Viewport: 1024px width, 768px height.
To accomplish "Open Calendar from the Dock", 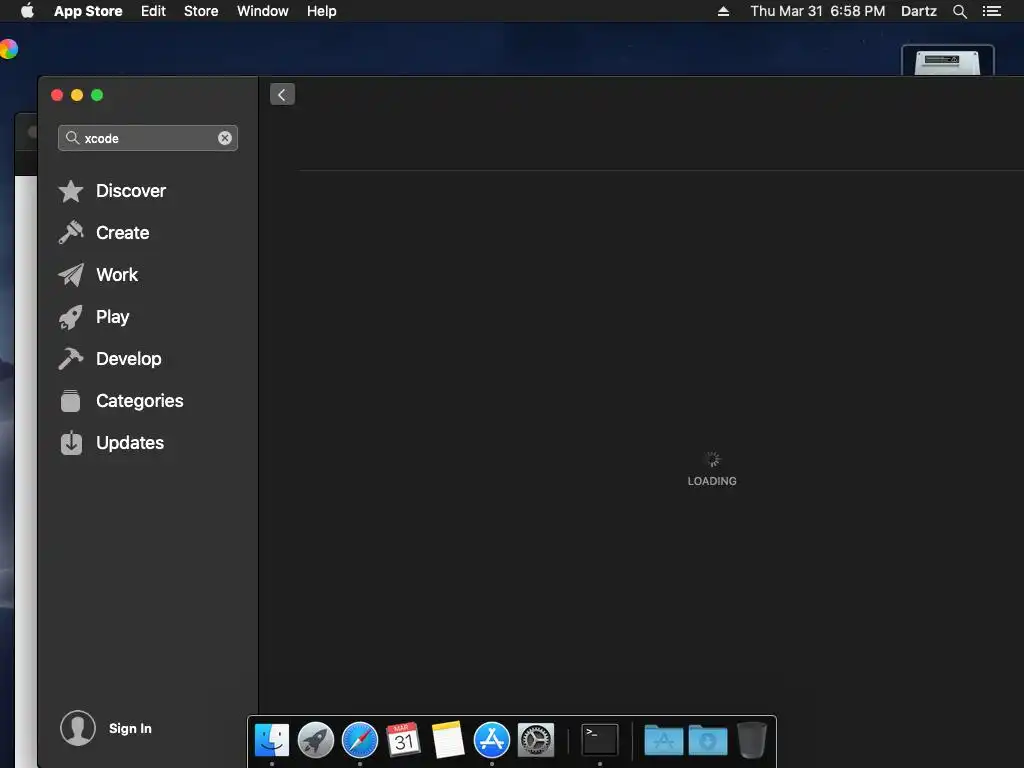I will point(403,740).
